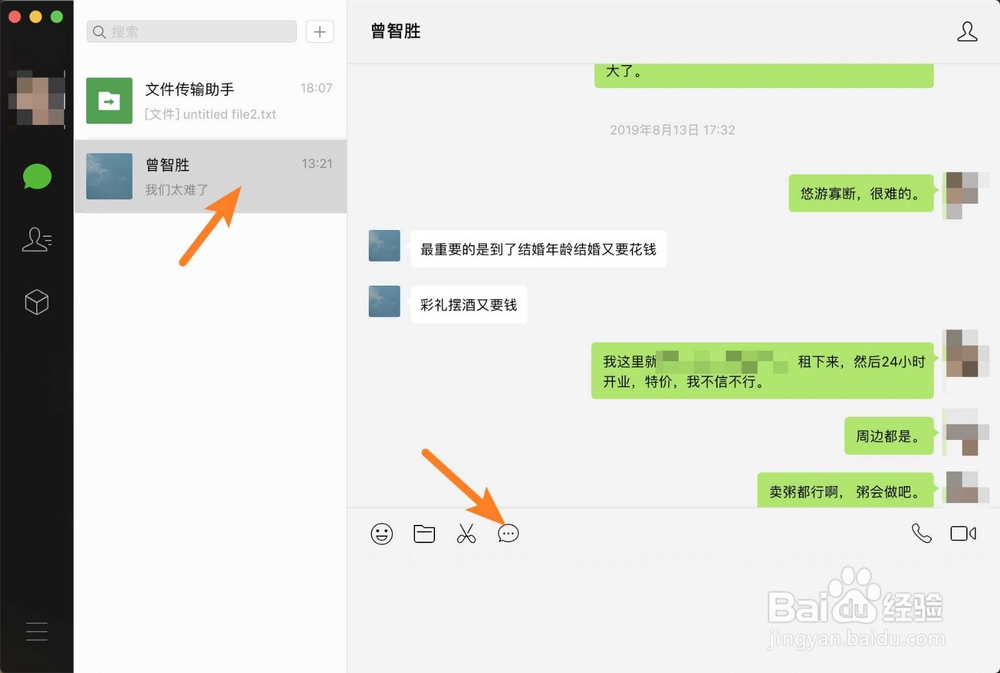Switch to the Contacts sidebar icon
Screen dimensions: 1000x673
[37, 239]
